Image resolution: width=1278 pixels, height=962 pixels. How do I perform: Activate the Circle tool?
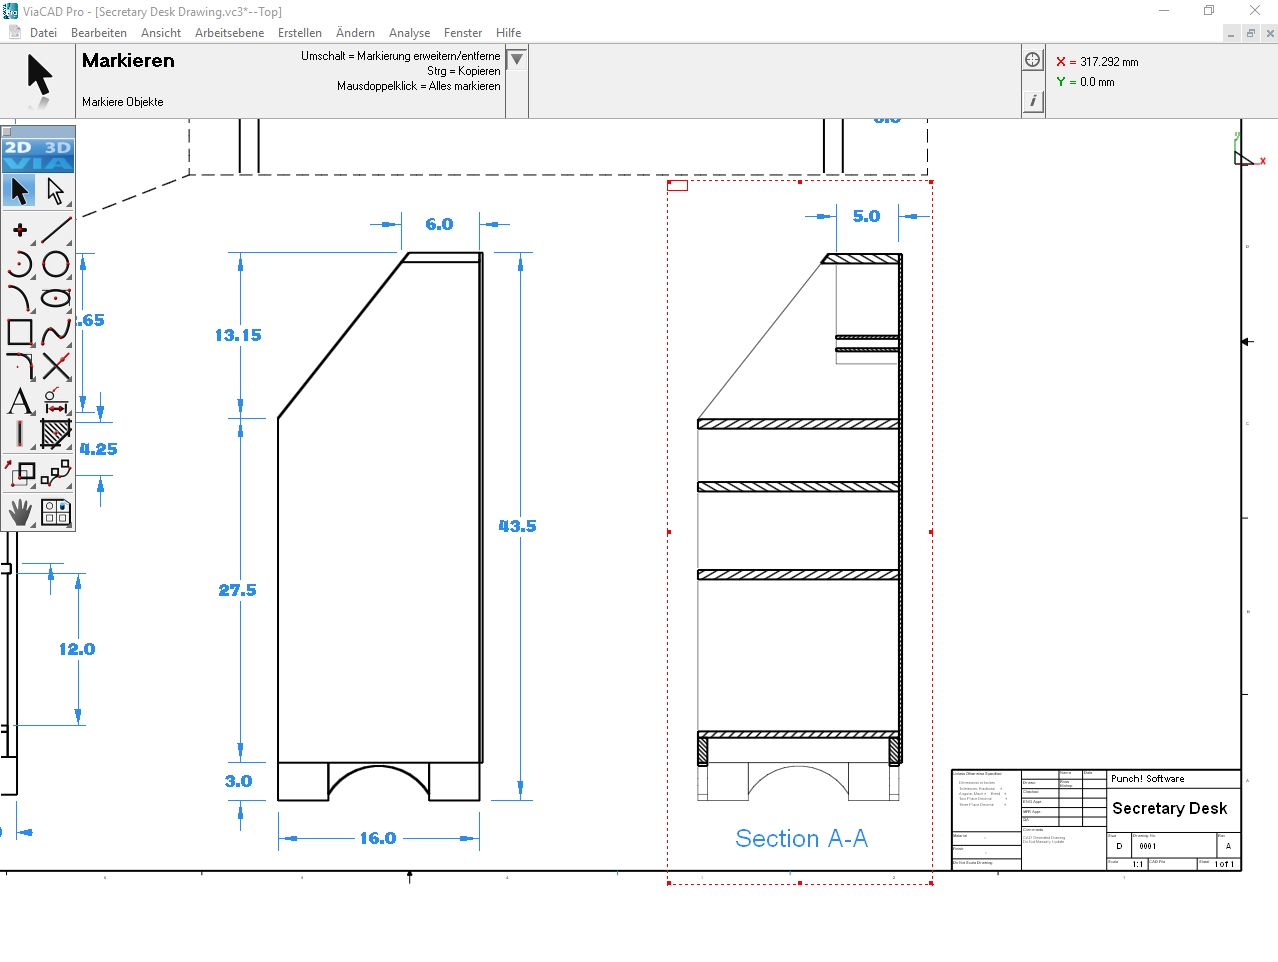(x=56, y=264)
